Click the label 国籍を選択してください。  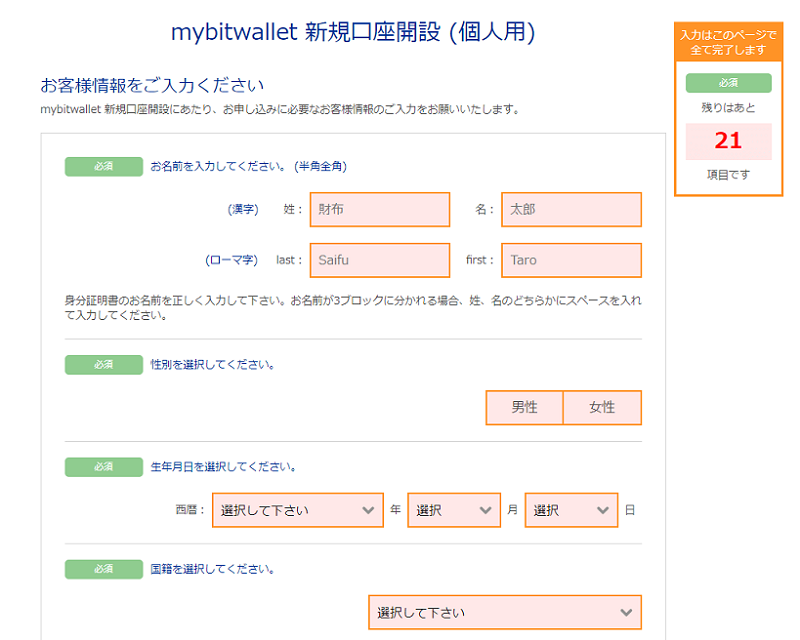coord(212,569)
